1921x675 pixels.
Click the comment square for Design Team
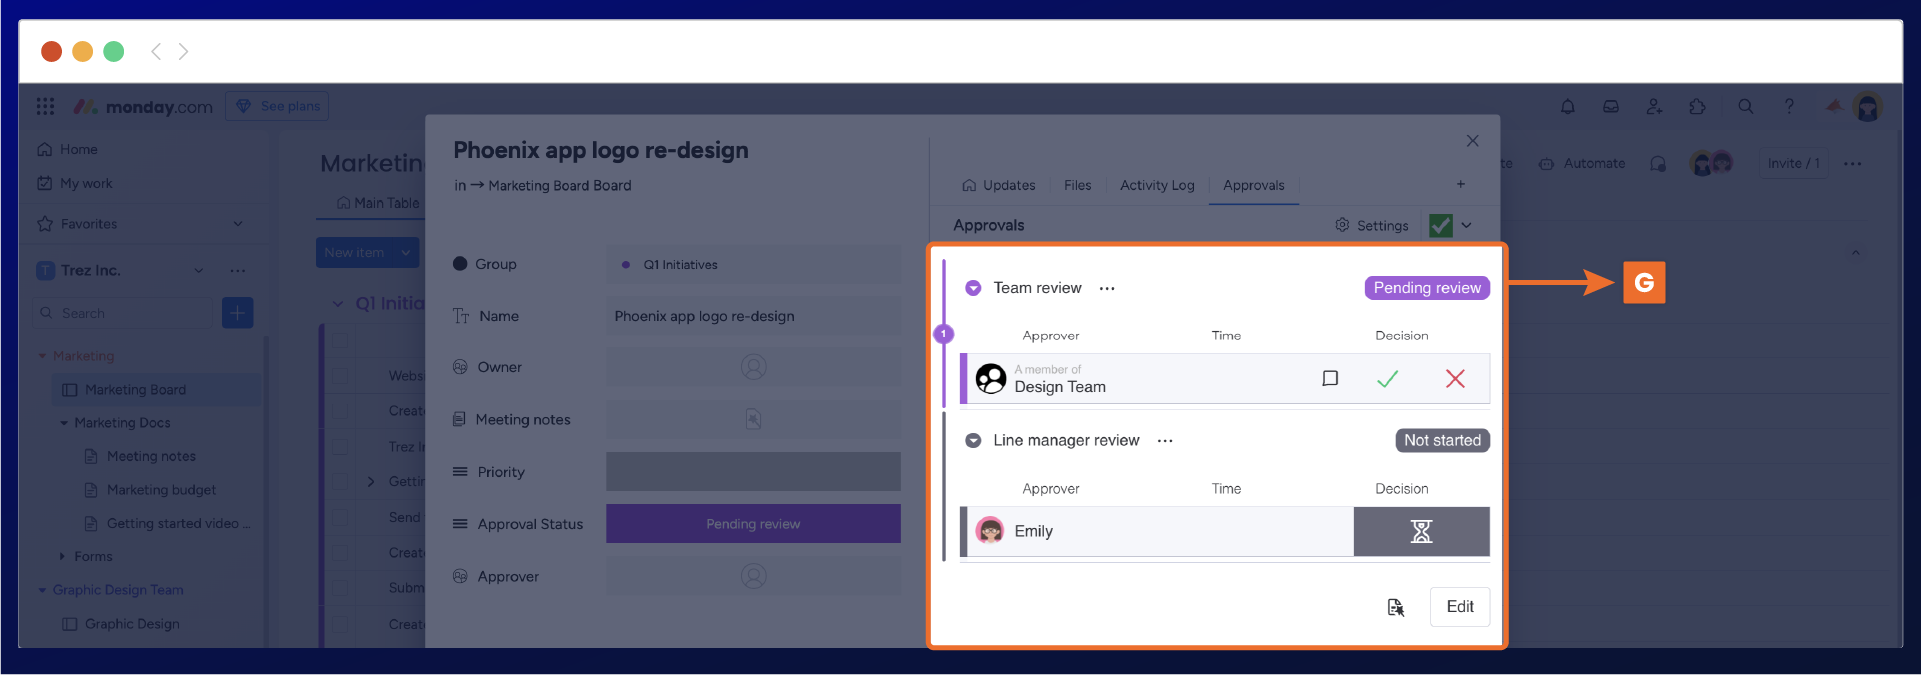(x=1330, y=378)
